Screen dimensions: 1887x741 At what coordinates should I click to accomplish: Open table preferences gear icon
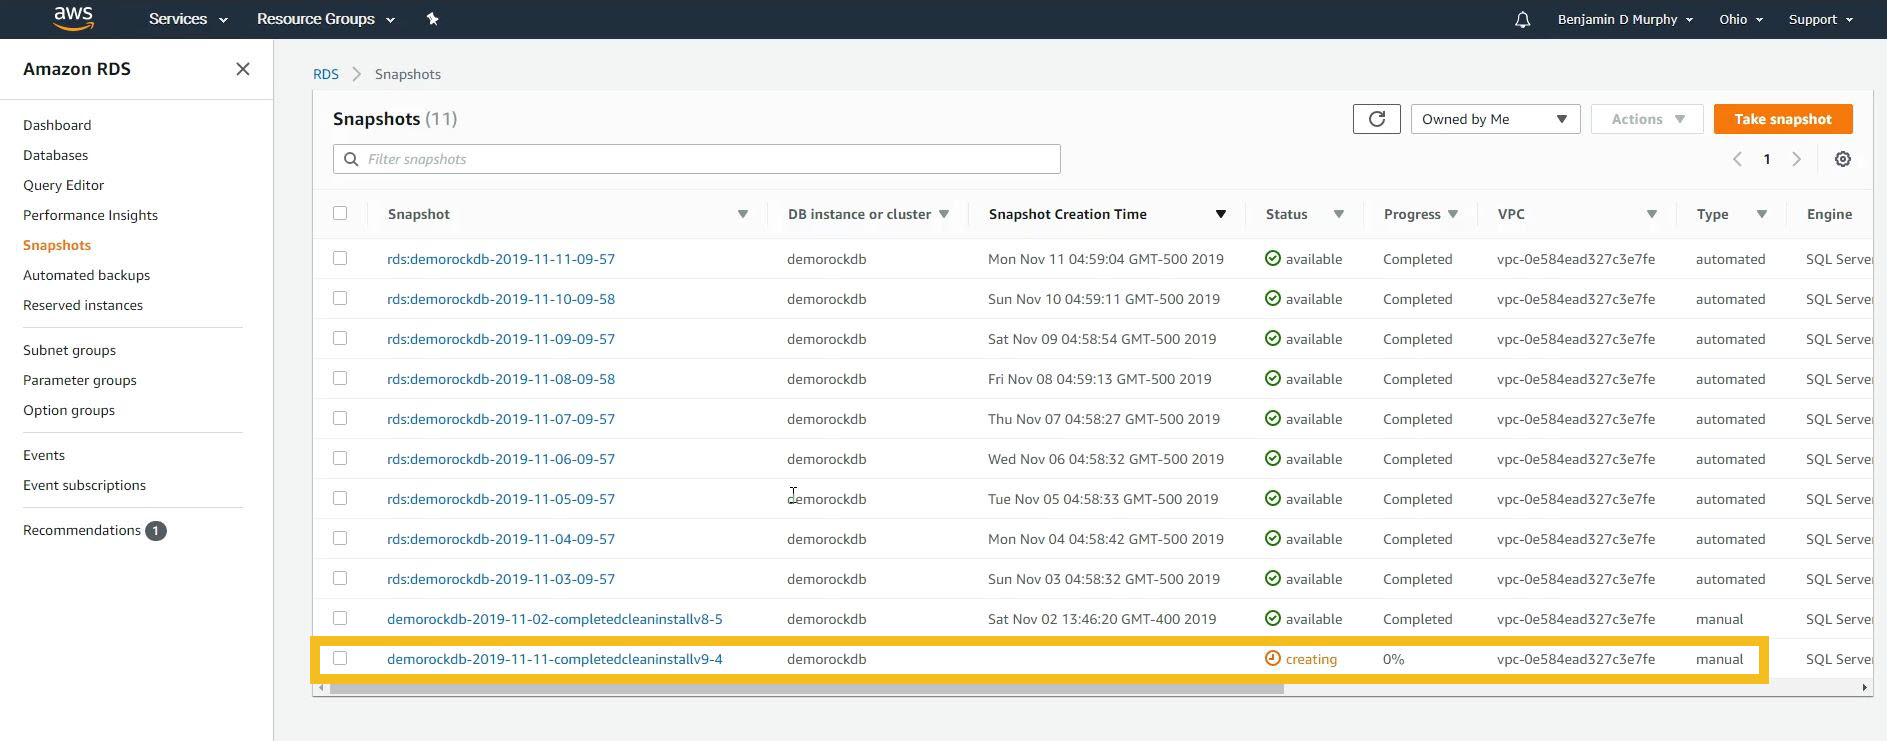(x=1843, y=159)
